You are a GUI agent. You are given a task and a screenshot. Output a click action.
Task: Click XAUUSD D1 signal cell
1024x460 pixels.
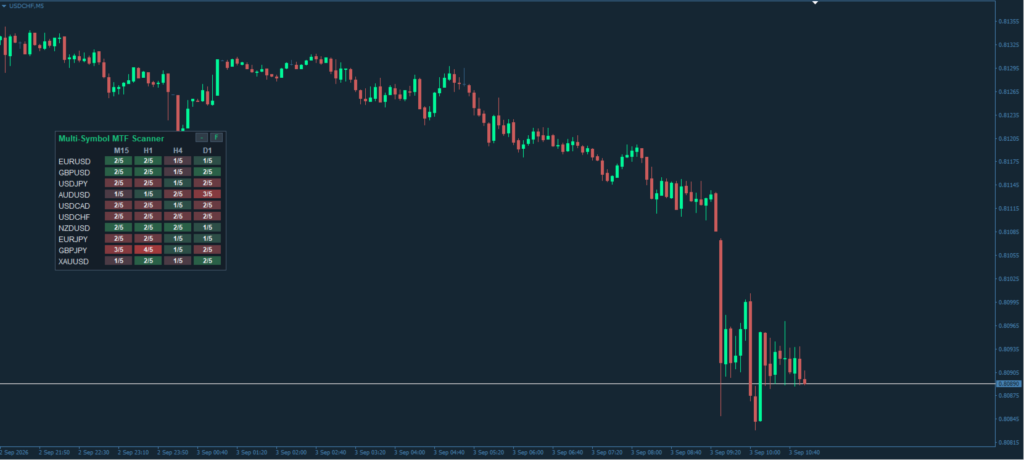(207, 261)
